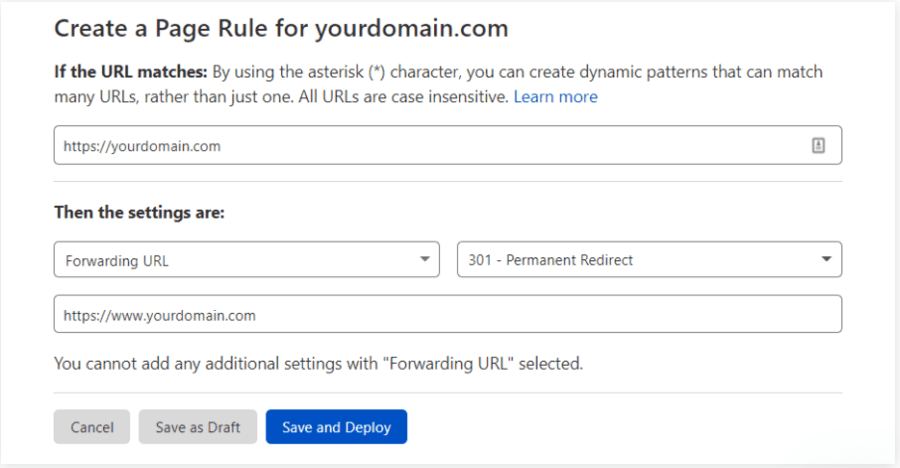Image resolution: width=900 pixels, height=468 pixels.
Task: Focus the https://www.yourdomain.com destination field
Action: pos(447,315)
